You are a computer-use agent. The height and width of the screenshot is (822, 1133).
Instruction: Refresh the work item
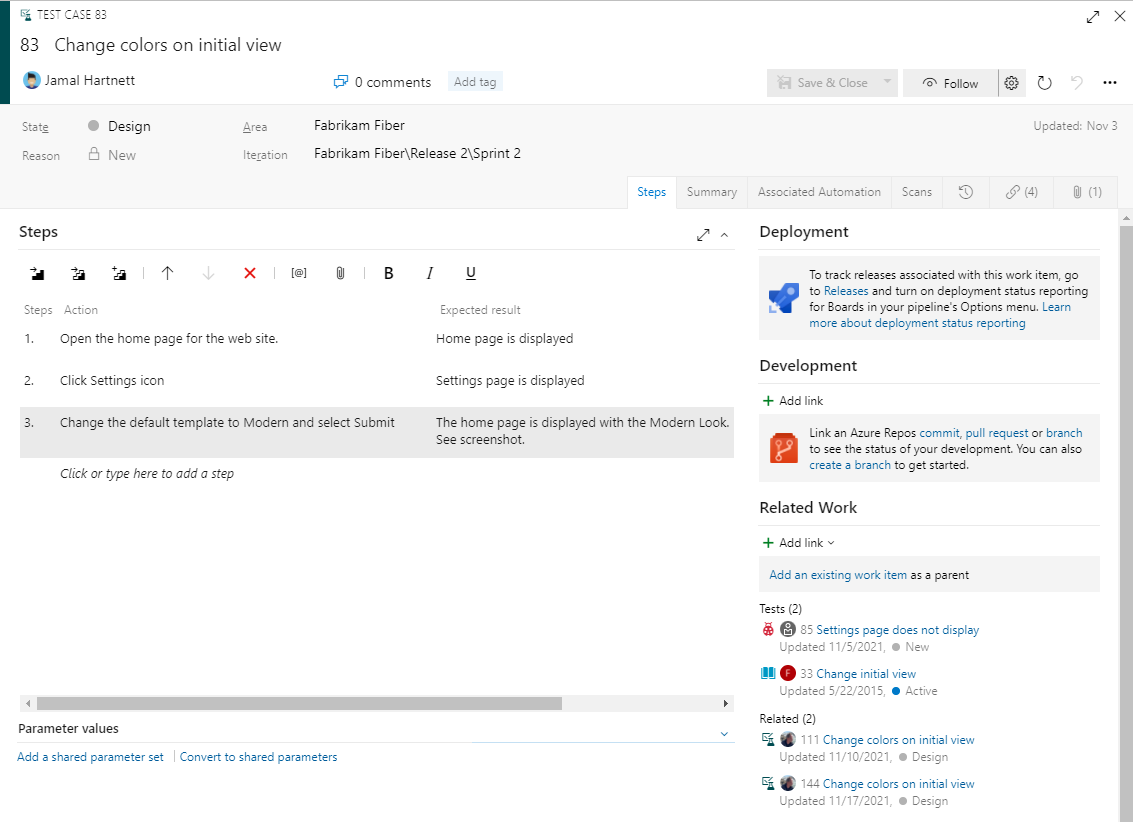click(1044, 83)
